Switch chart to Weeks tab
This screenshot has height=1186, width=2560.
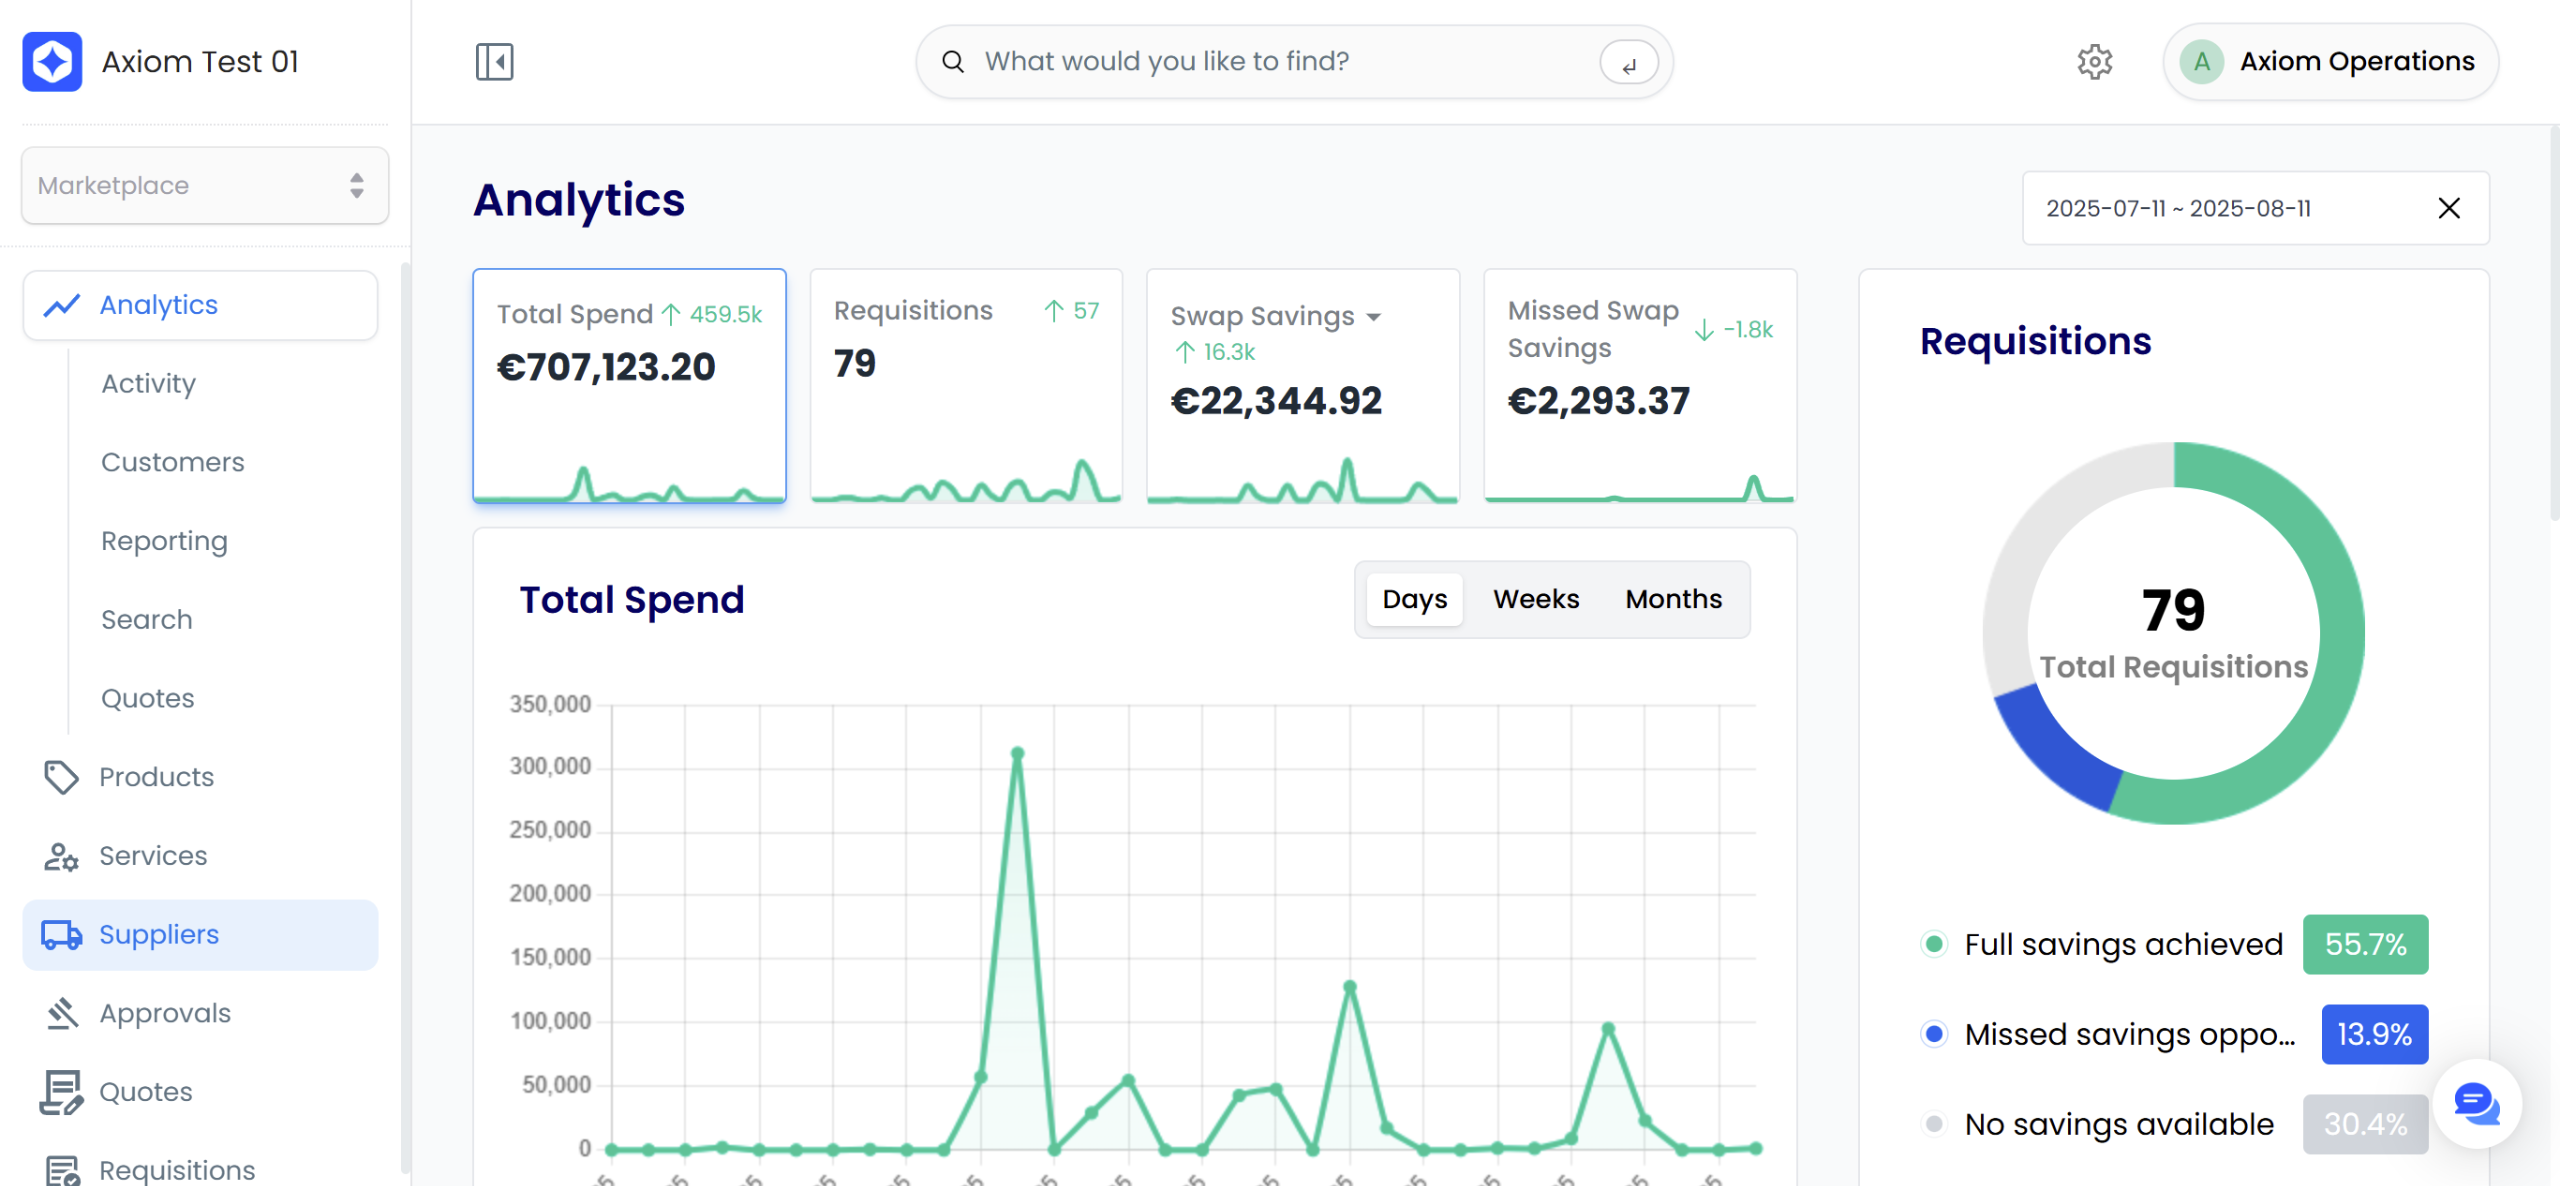click(x=1536, y=599)
